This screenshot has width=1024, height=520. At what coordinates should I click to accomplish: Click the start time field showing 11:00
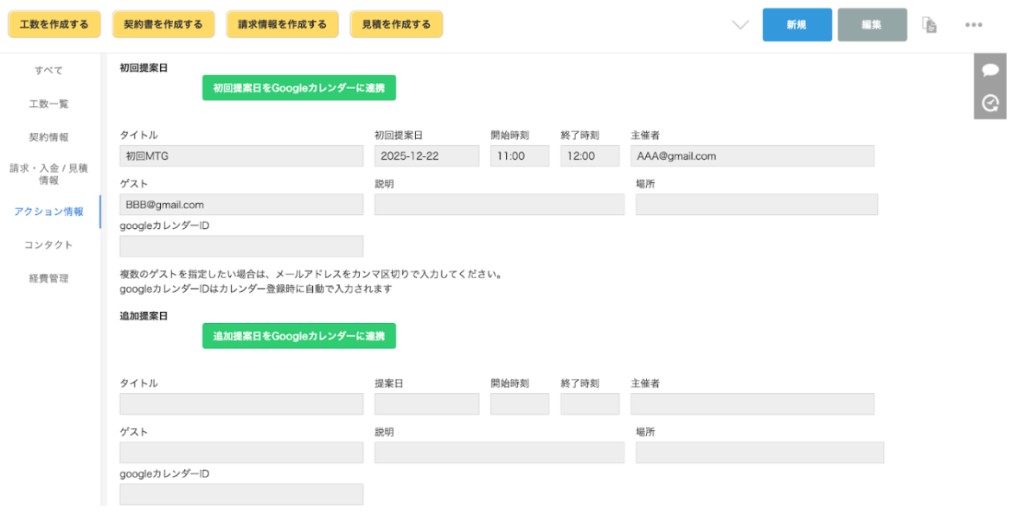pyautogui.click(x=520, y=156)
